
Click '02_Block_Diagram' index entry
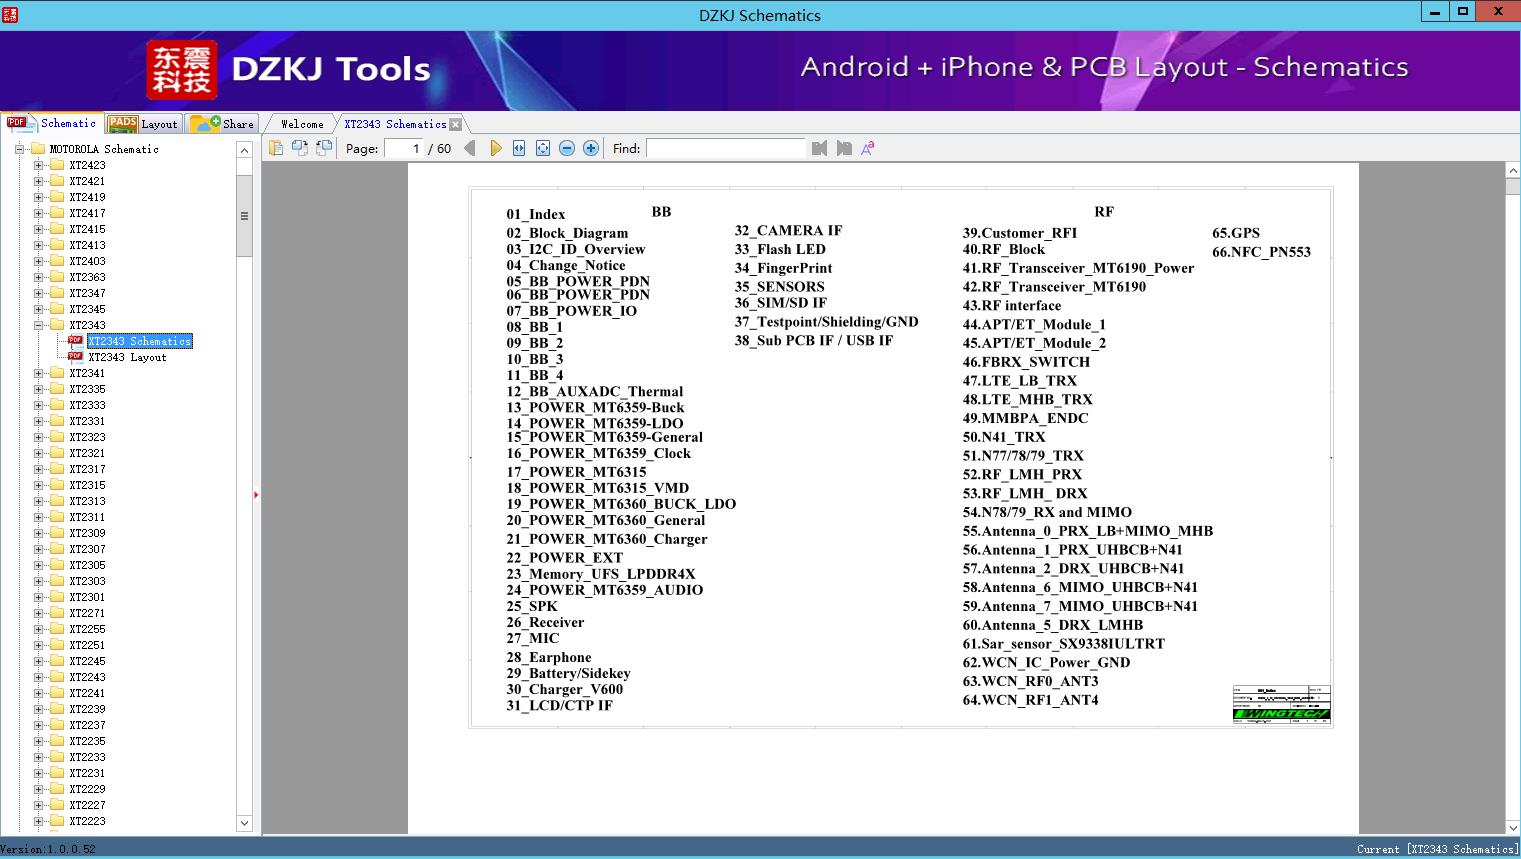click(x=567, y=233)
